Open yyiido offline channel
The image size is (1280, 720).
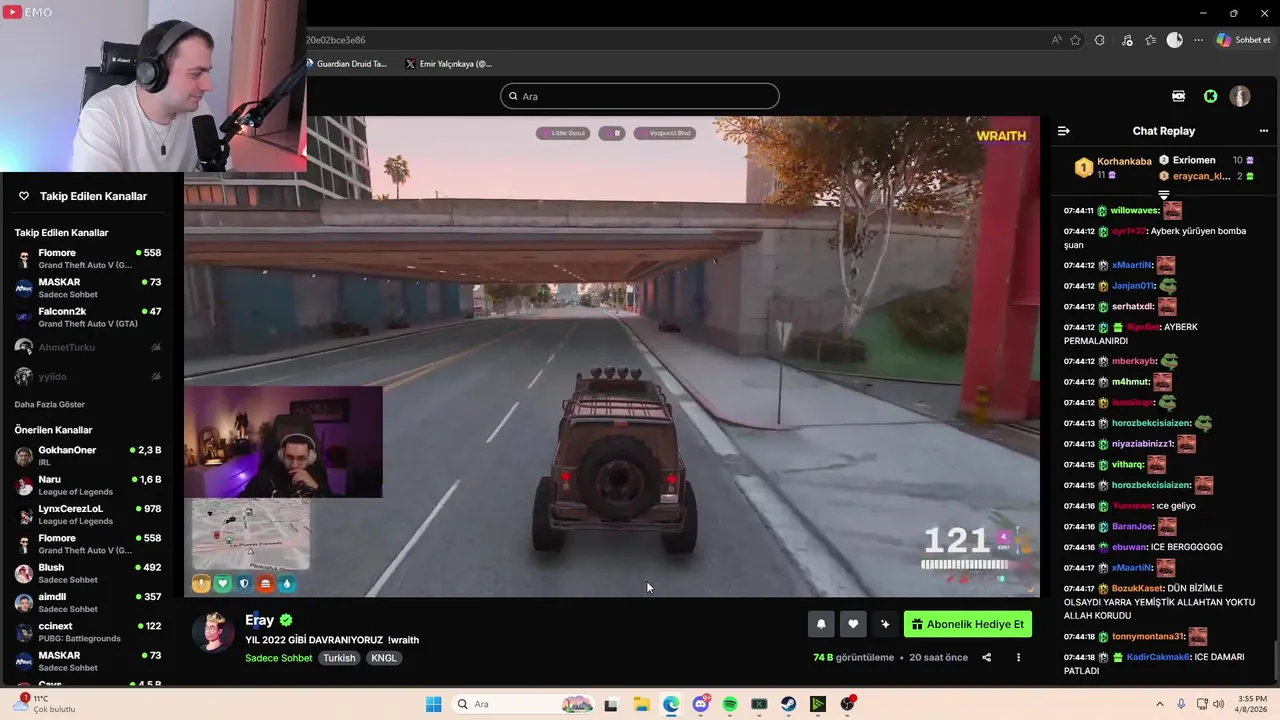pos(88,376)
